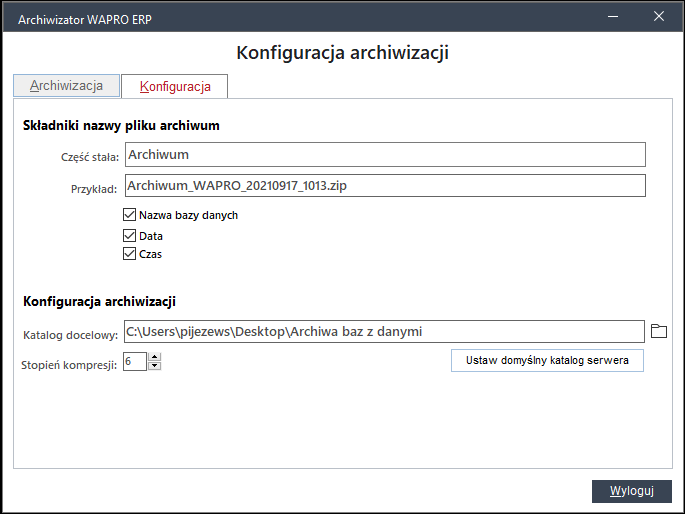Click the Stopień kompresji label
Image resolution: width=685 pixels, height=514 pixels.
click(69, 365)
